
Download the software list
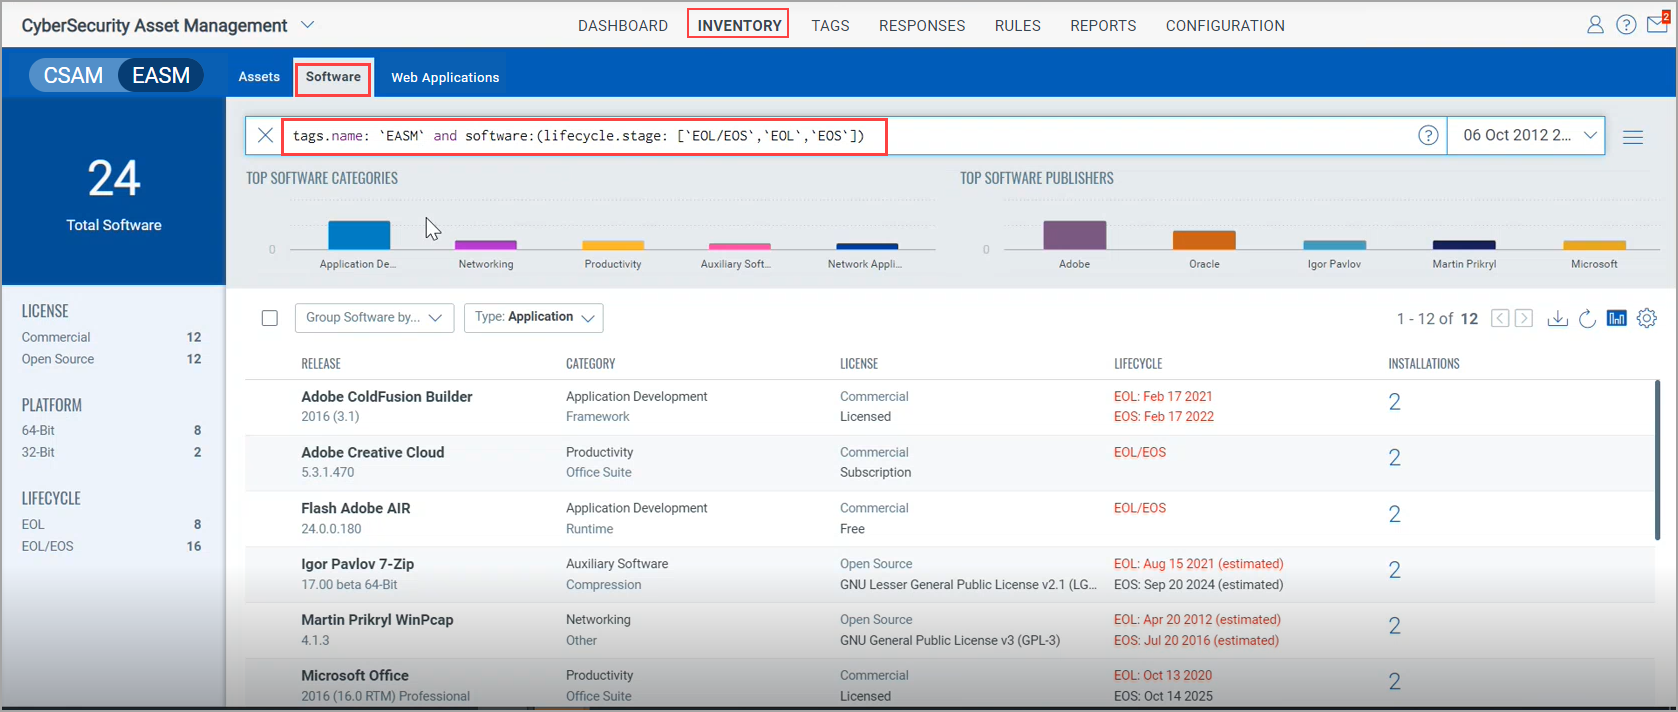click(x=1557, y=318)
